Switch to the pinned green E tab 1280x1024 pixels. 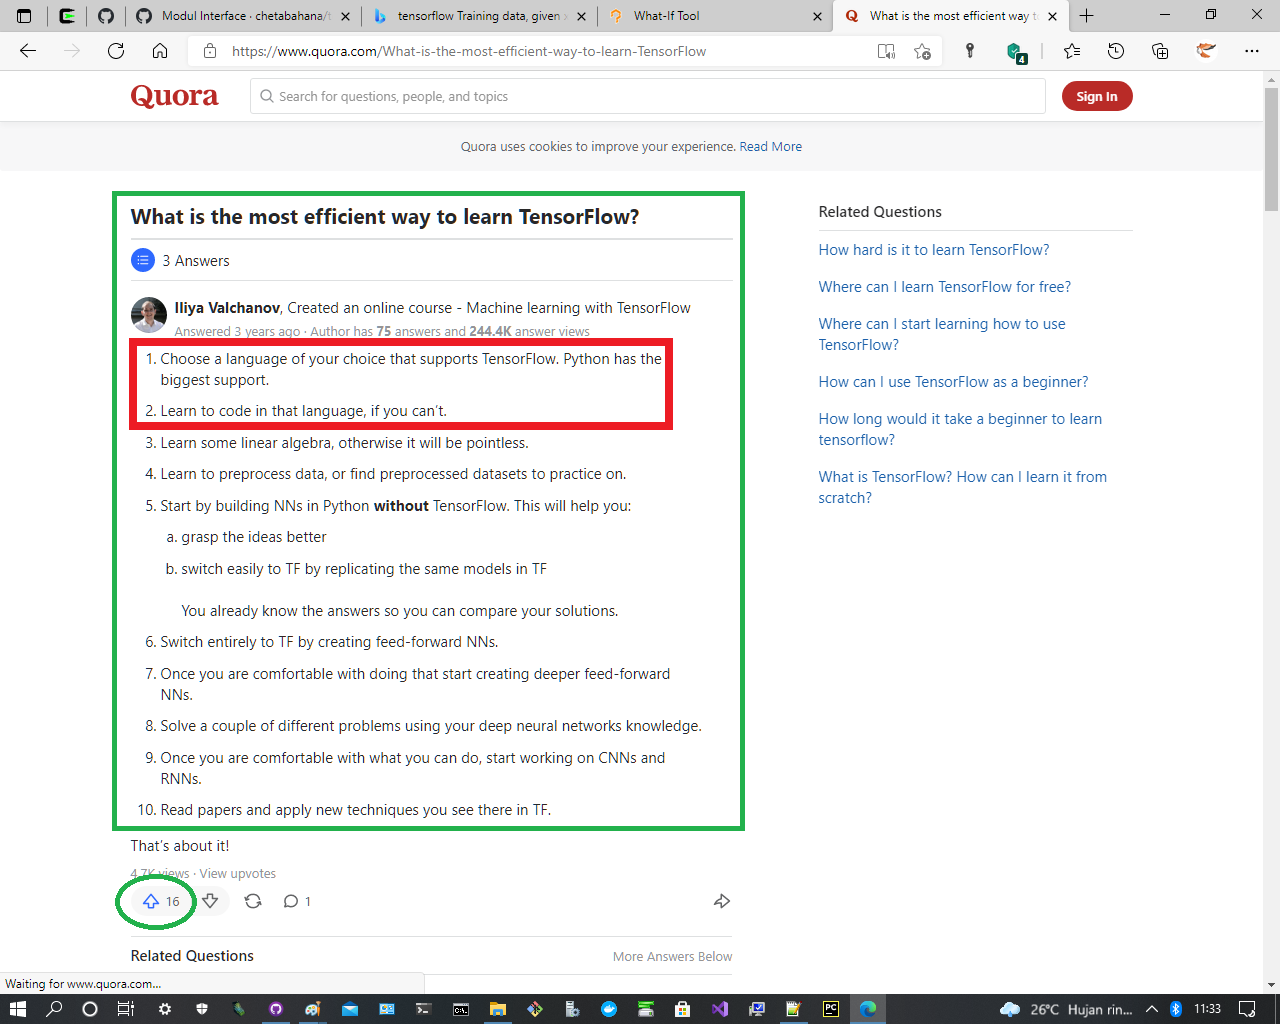[67, 16]
